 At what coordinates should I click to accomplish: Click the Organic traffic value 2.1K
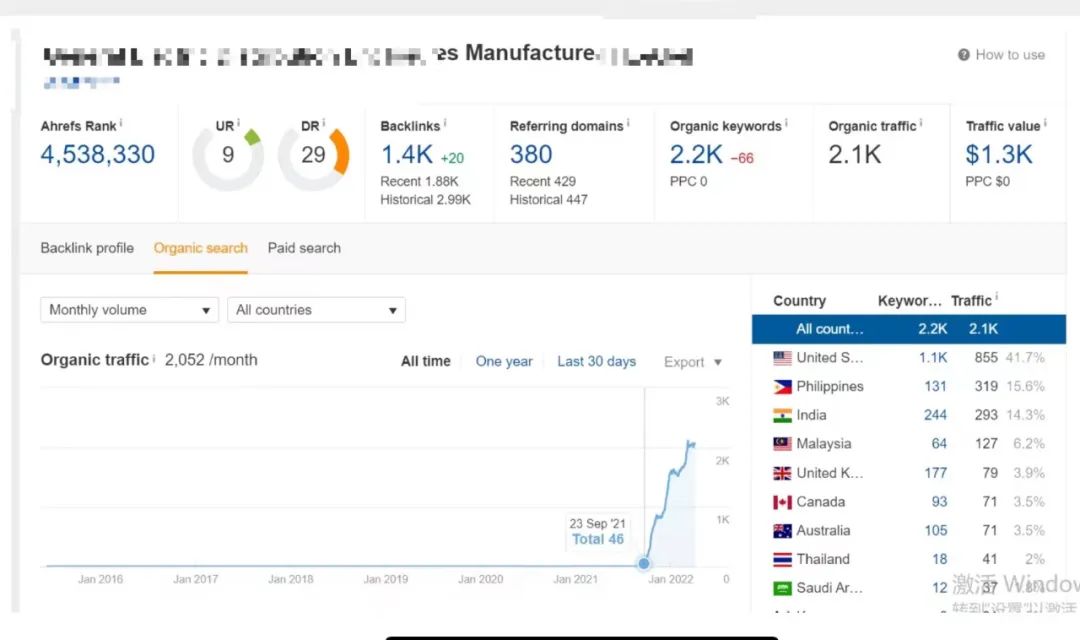tap(855, 154)
